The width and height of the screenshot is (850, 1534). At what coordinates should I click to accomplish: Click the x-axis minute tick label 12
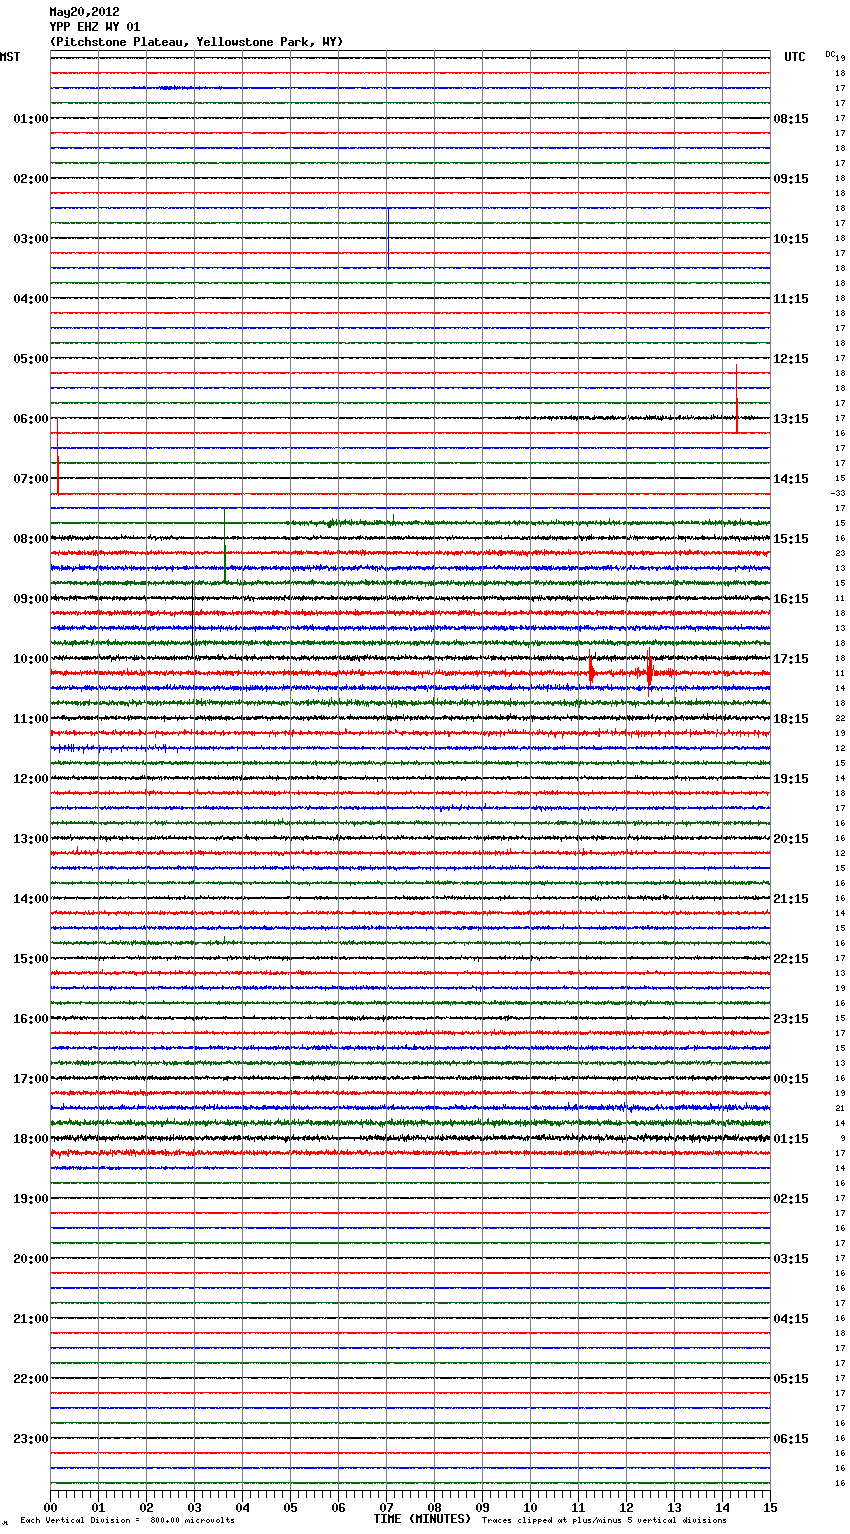[626, 1507]
